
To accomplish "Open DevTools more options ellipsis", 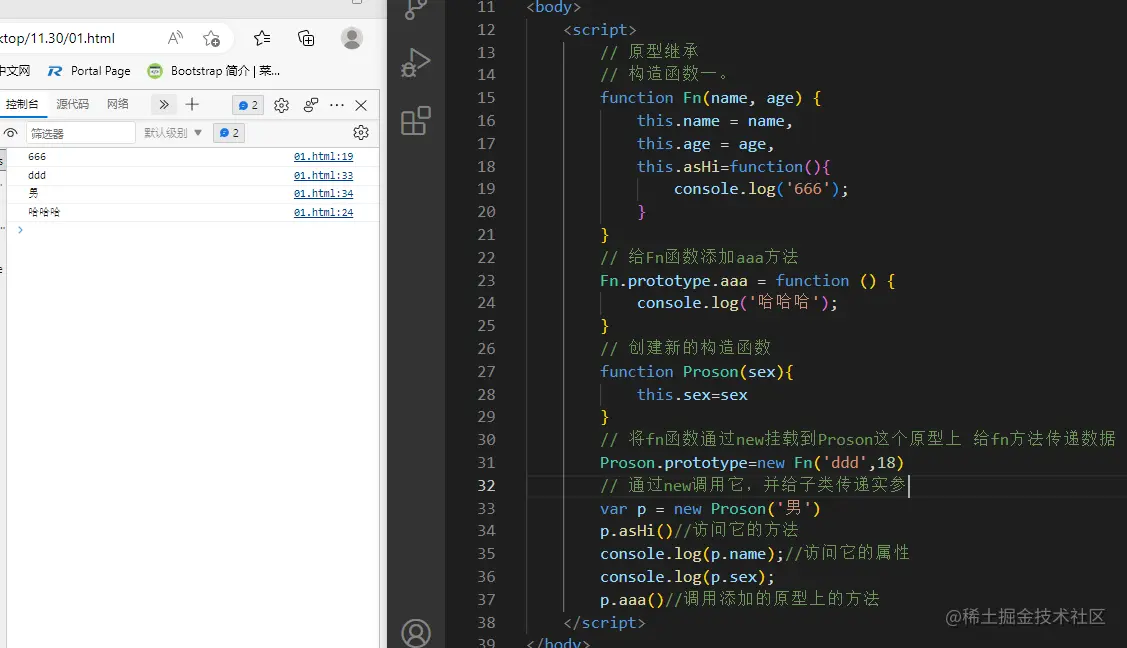I will 336,105.
